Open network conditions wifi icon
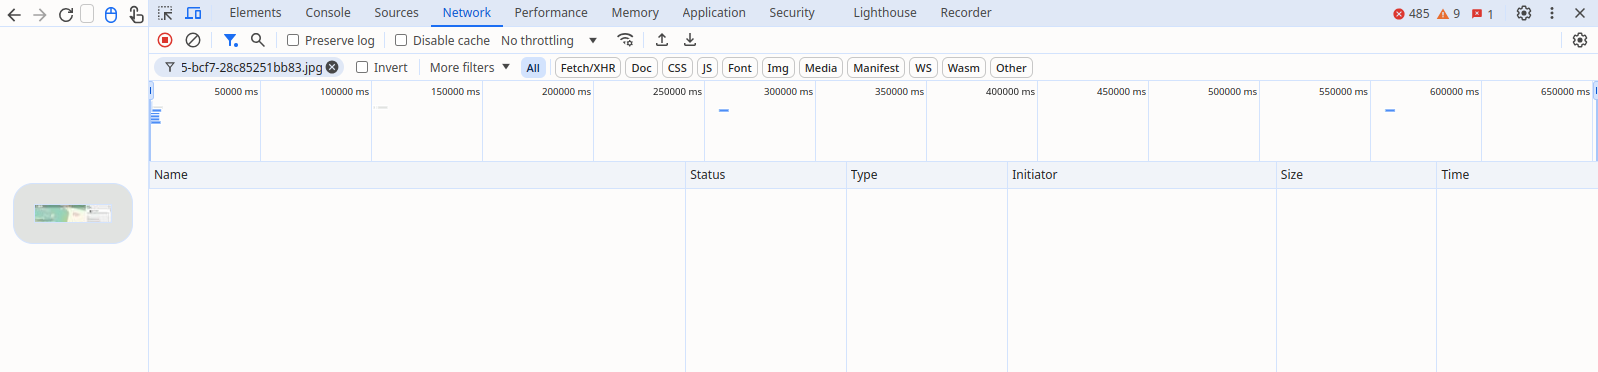The image size is (1598, 372). [x=626, y=40]
